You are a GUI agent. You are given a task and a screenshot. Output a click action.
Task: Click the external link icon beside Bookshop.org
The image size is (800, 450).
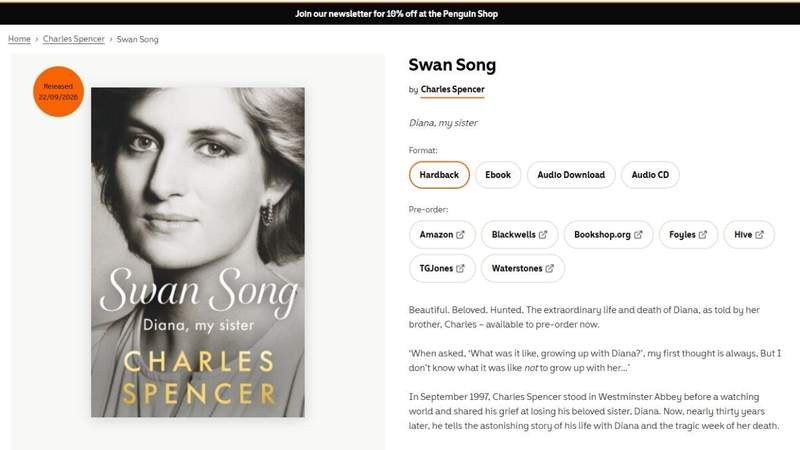(638, 235)
